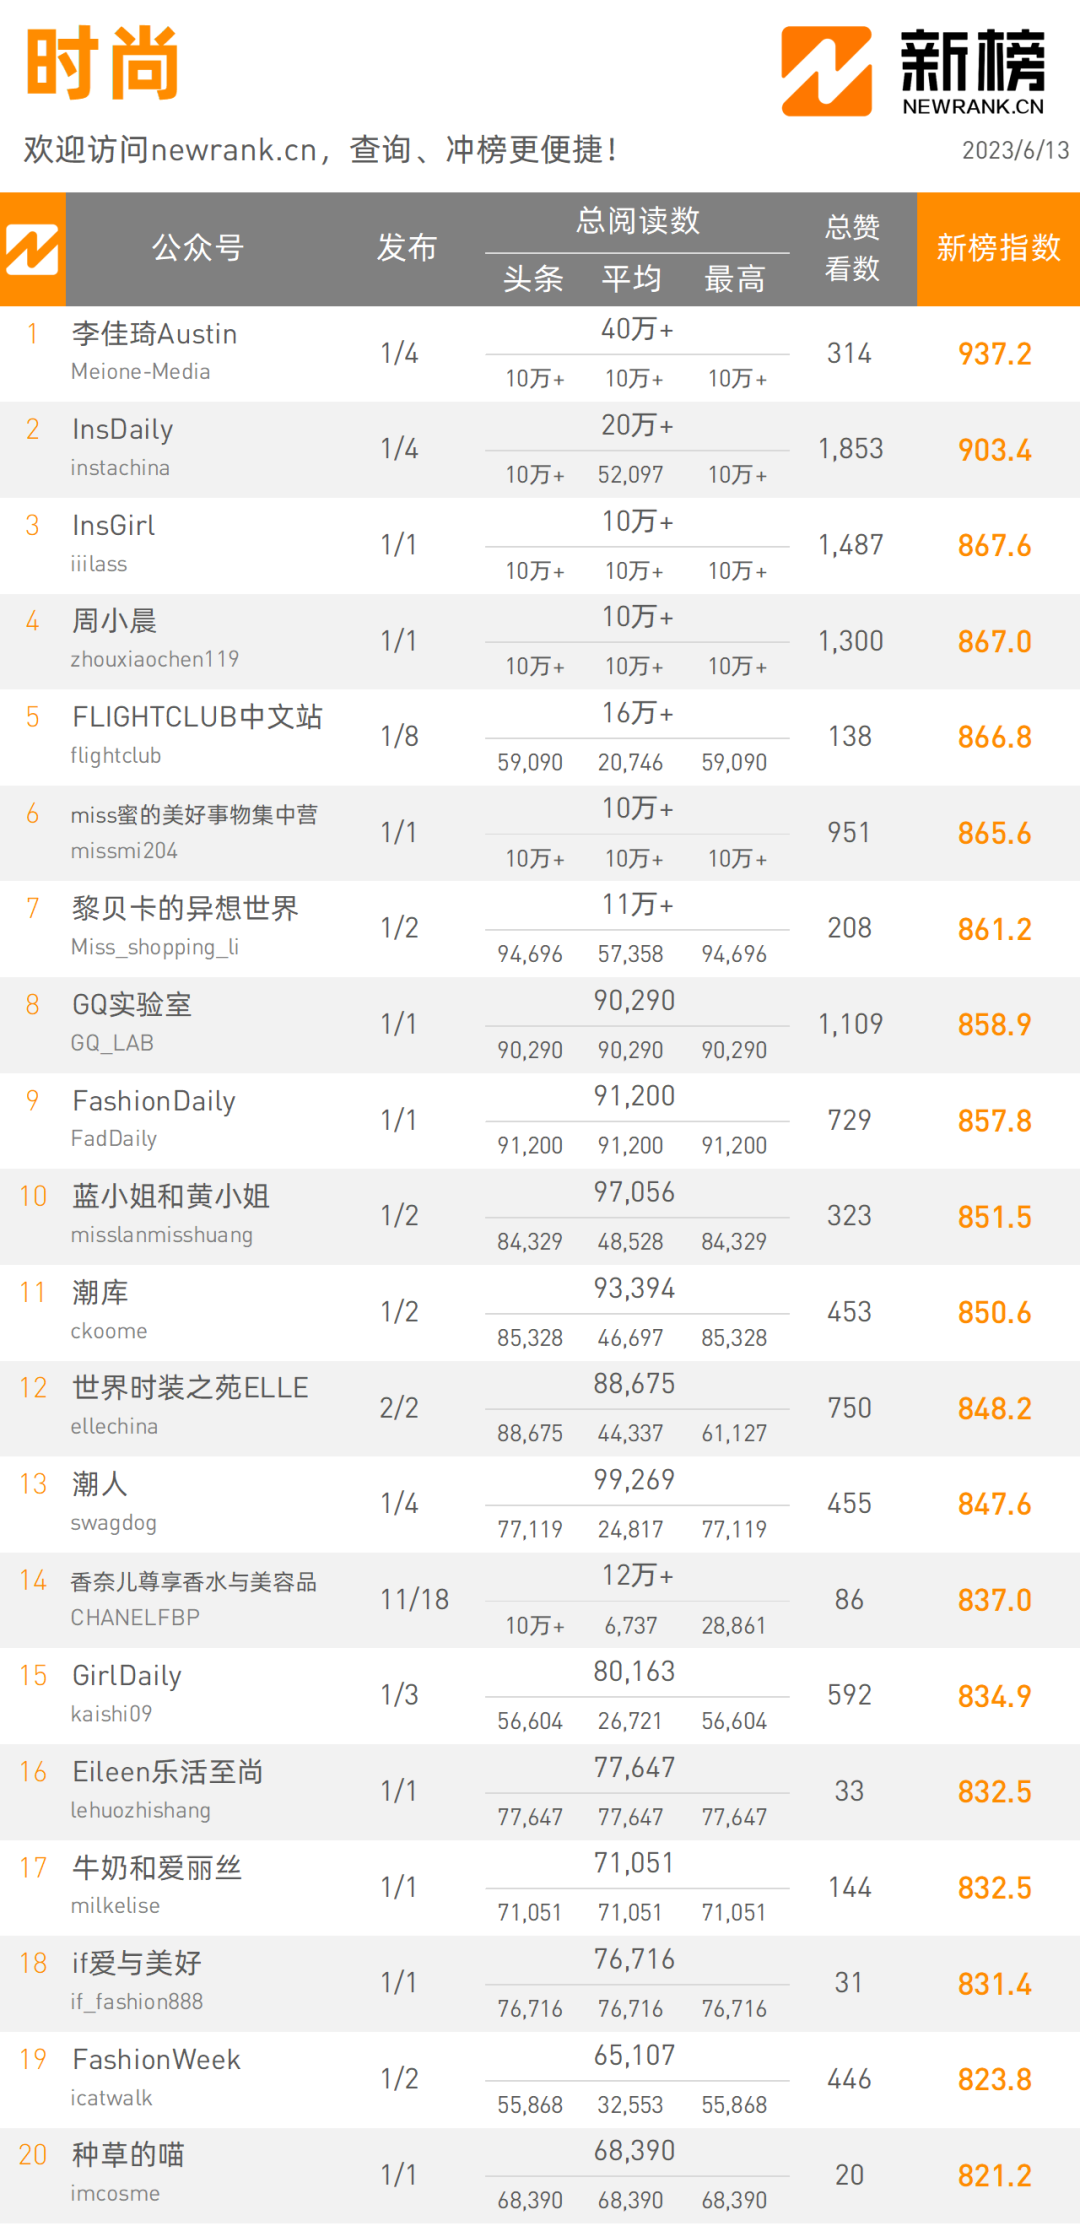Click the 发布 column header

pos(406,248)
